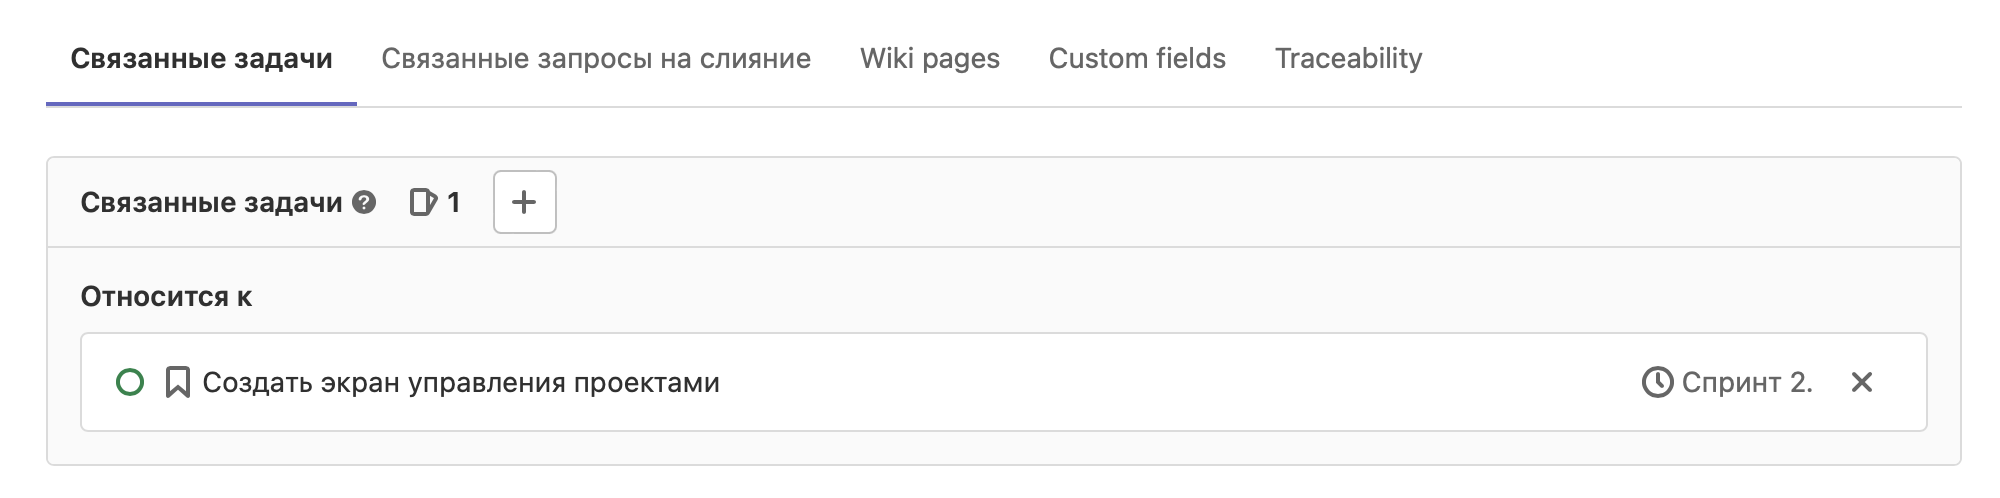Click the green open status circle icon

(x=130, y=382)
